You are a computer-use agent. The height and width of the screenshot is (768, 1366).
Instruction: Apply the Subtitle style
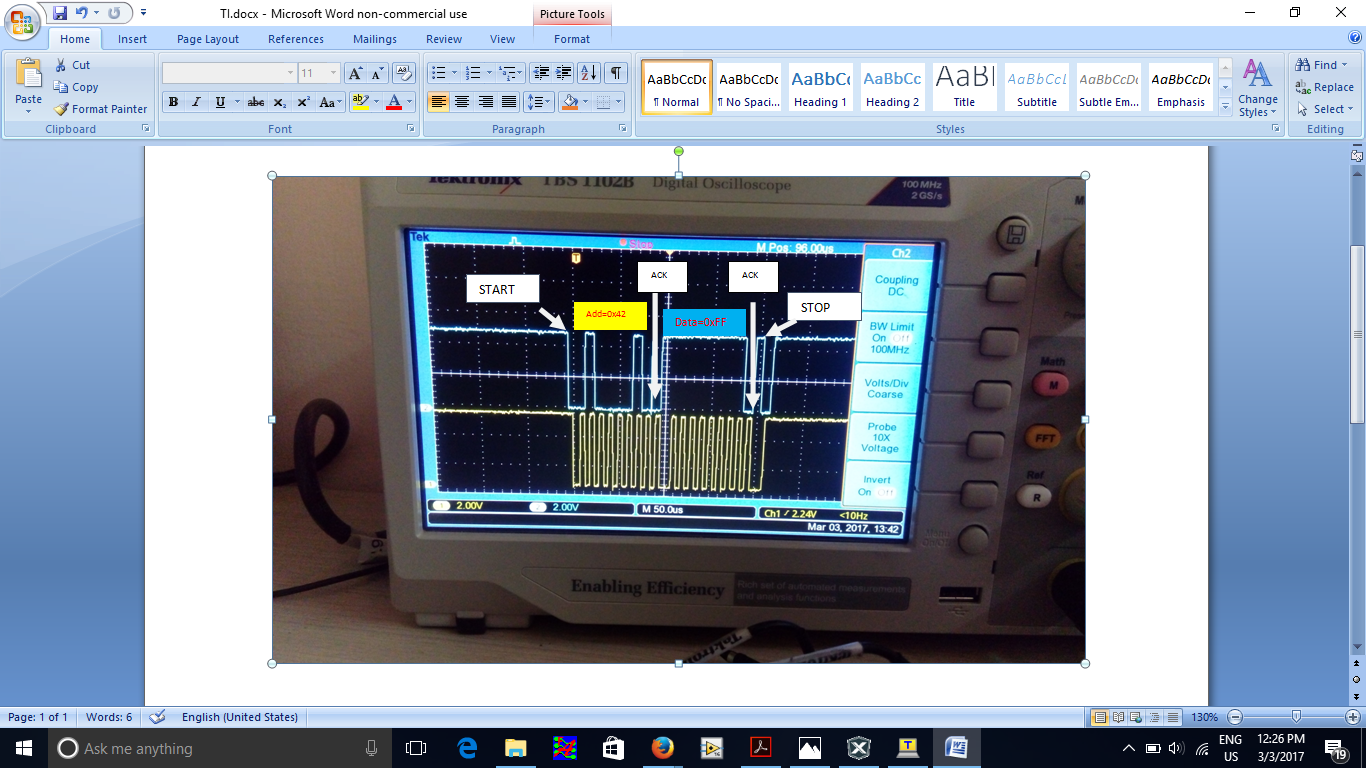pyautogui.click(x=1037, y=87)
